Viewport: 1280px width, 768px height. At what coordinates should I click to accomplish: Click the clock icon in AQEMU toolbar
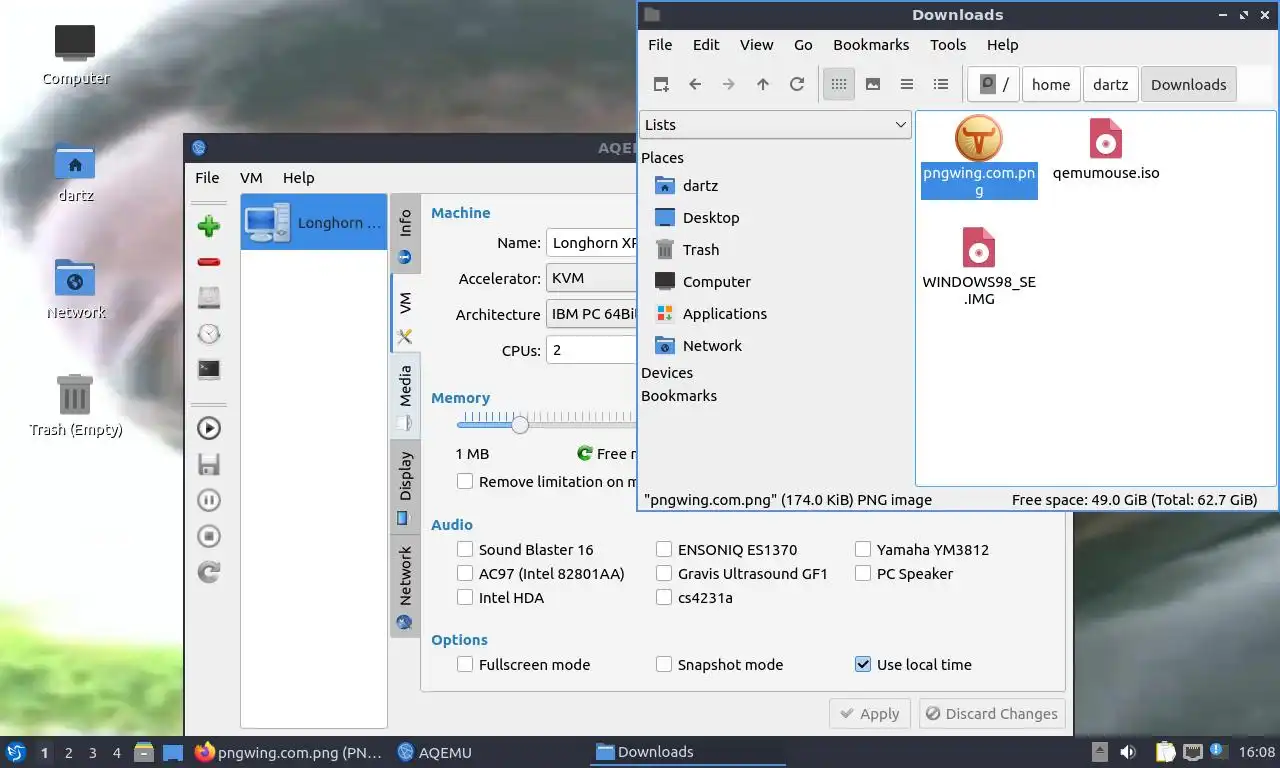pos(209,334)
